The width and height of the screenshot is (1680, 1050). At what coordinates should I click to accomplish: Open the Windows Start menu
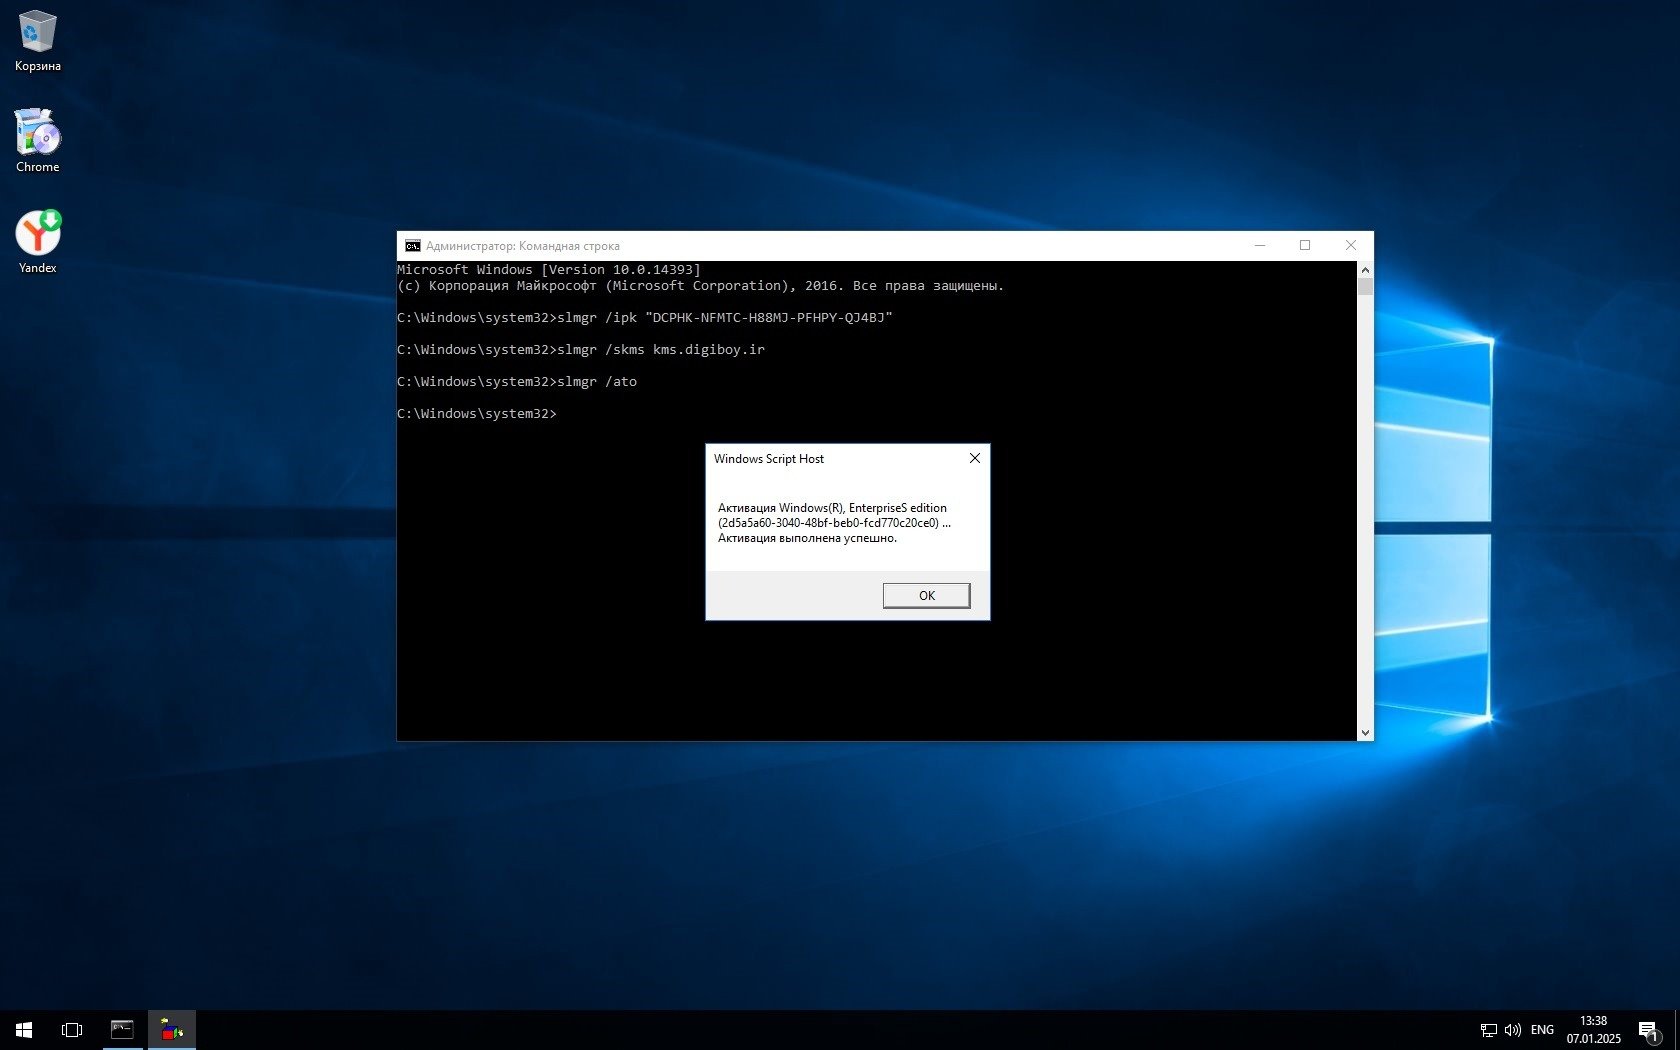coord(24,1029)
